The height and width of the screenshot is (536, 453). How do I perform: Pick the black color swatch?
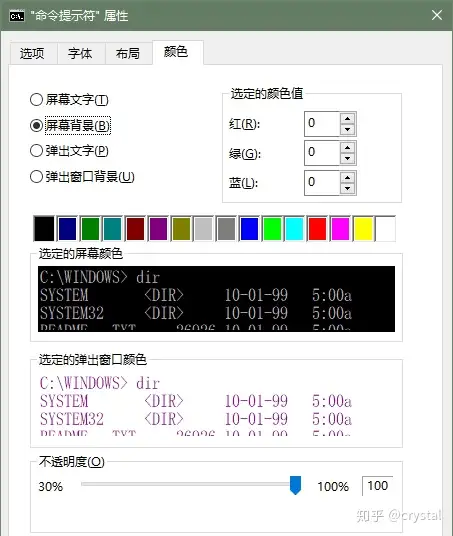(x=44, y=228)
